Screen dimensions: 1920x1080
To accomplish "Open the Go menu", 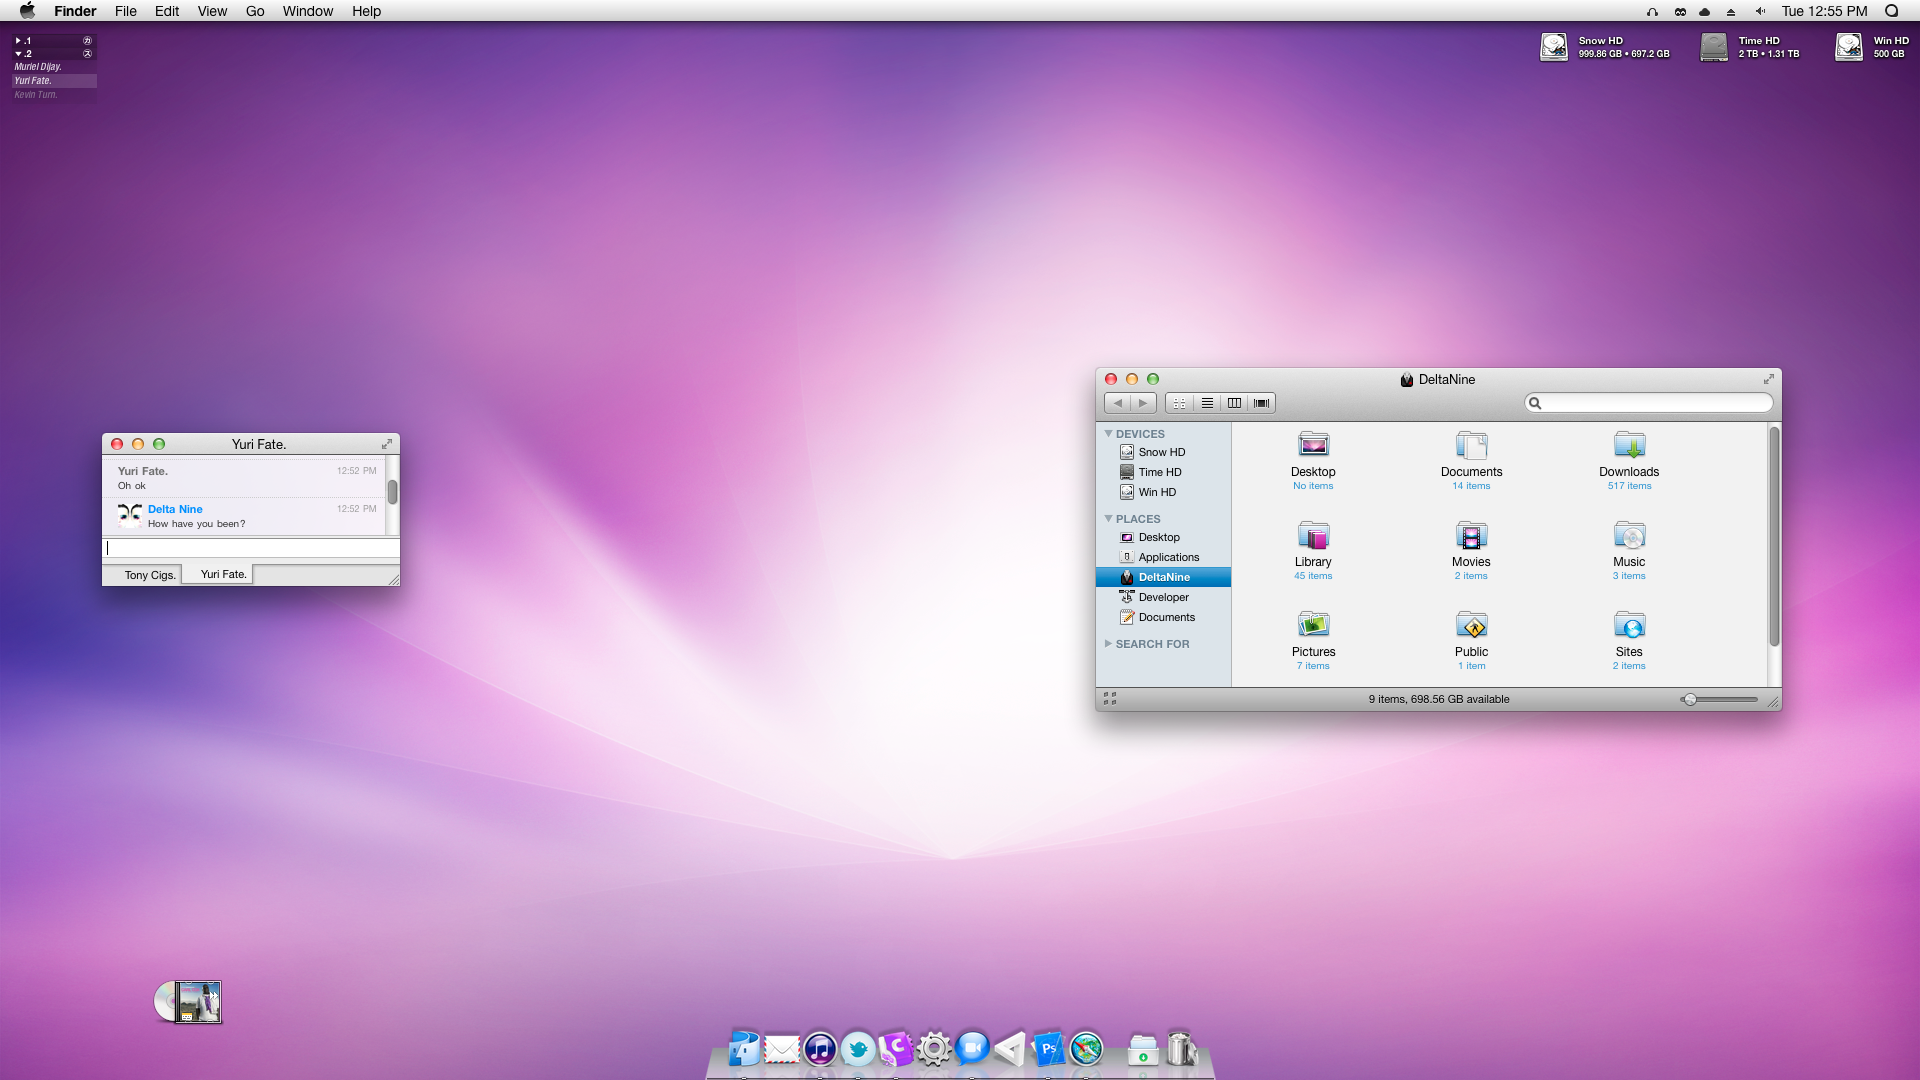I will (255, 11).
